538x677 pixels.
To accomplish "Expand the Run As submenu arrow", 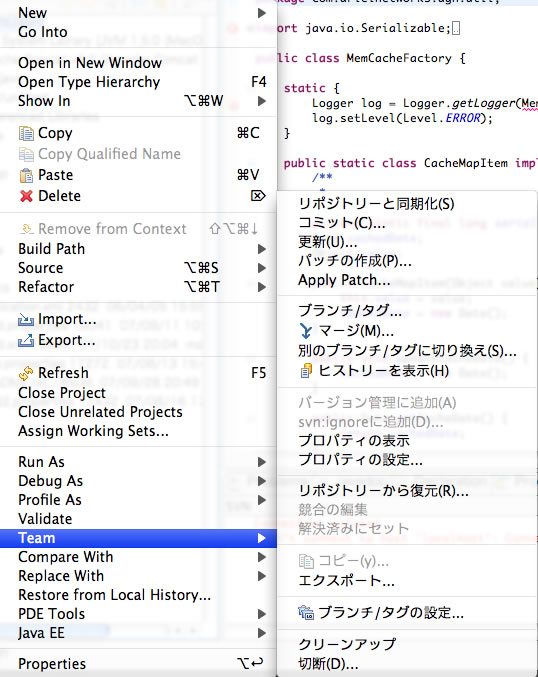I will [262, 462].
